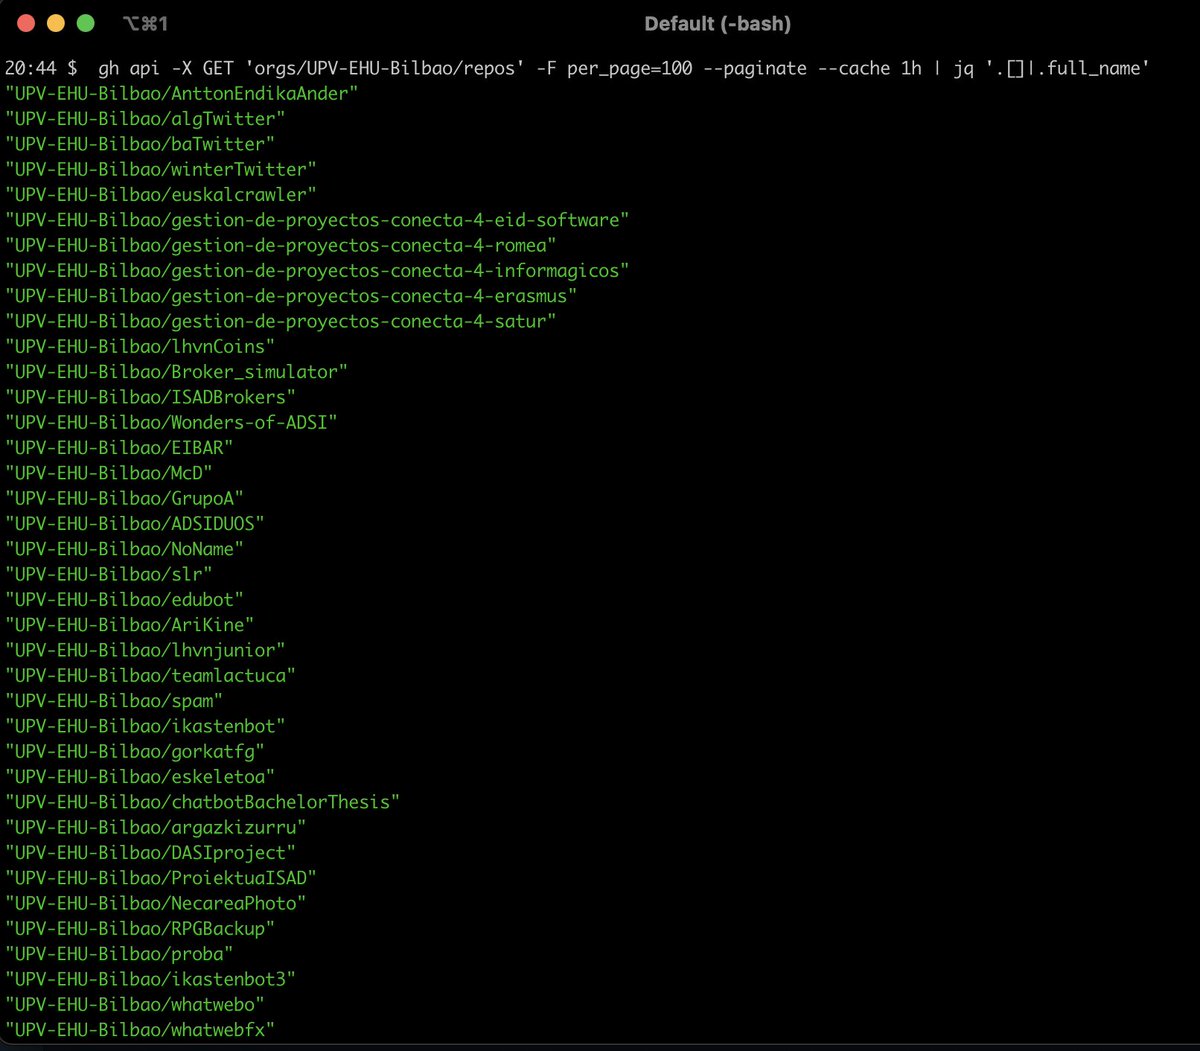Viewport: 1200px width, 1051px height.
Task: Select the "UPV-EHU-Bilbao/Wonders-of-ADSI" line
Action: (x=171, y=422)
